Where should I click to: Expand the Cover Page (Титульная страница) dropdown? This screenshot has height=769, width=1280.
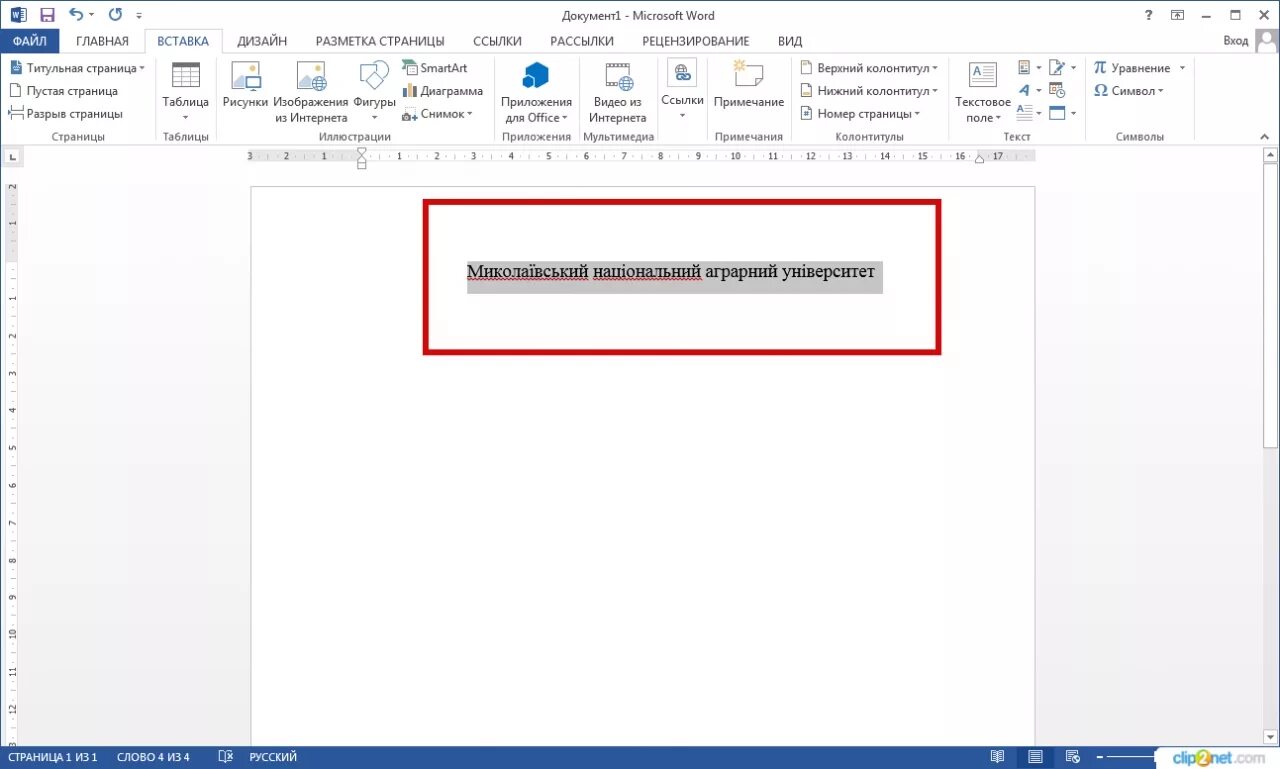(x=141, y=68)
